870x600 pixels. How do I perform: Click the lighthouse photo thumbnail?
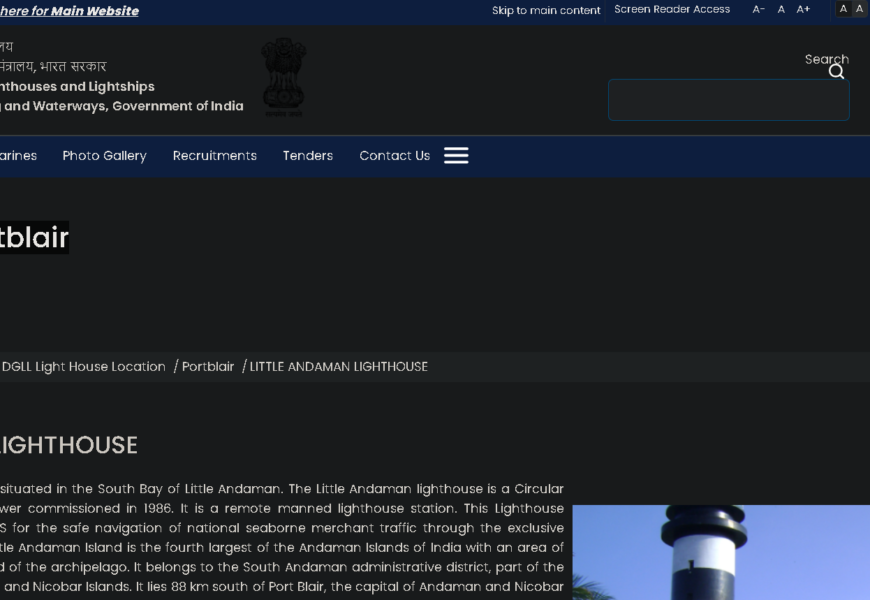pyautogui.click(x=720, y=552)
